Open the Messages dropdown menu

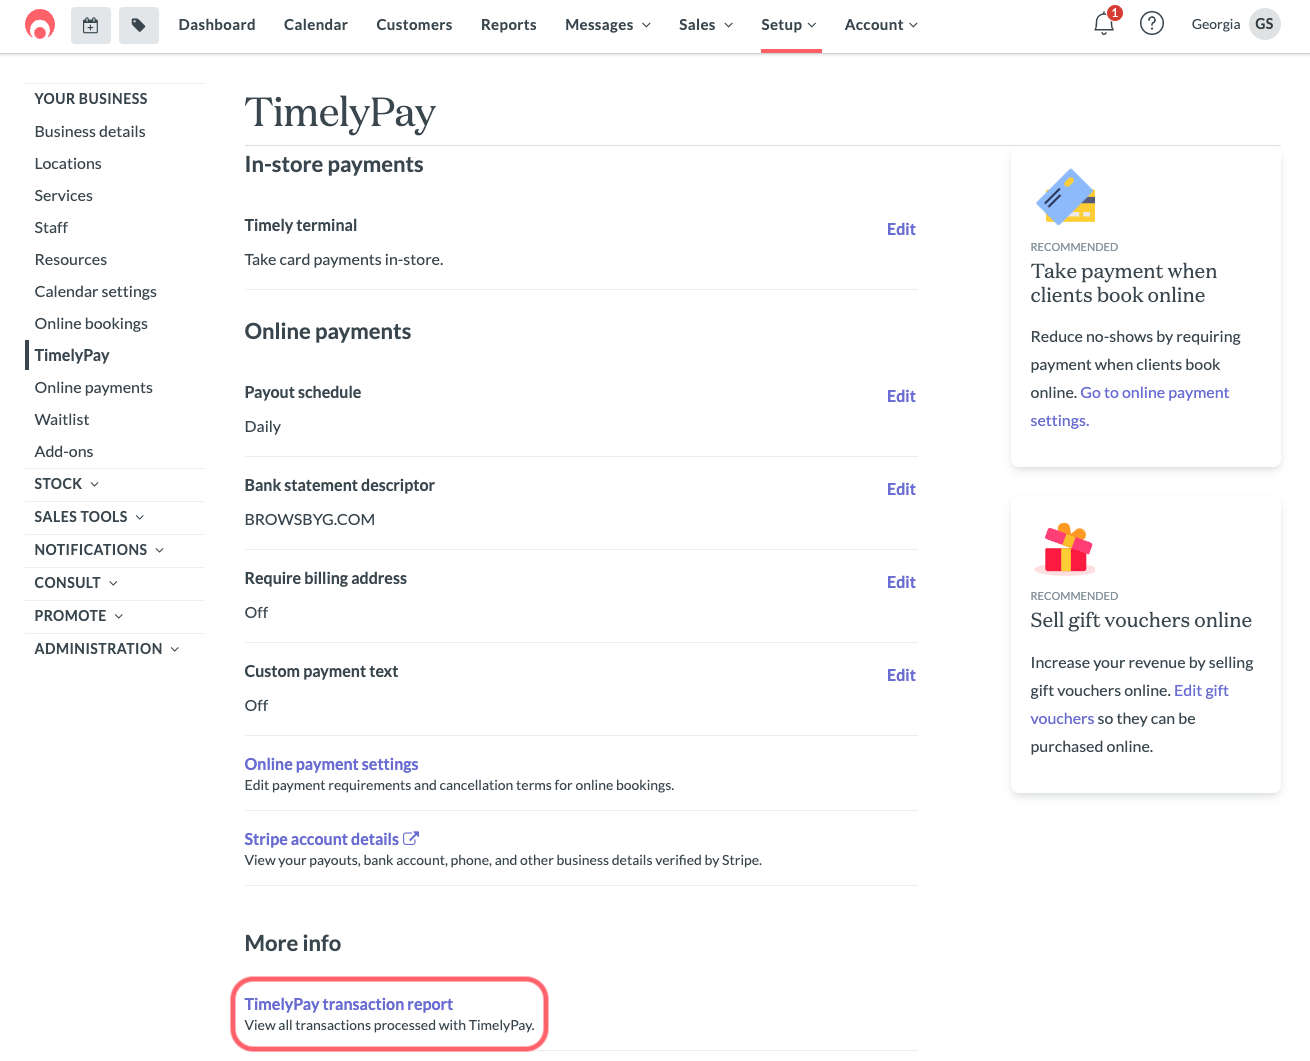(608, 24)
